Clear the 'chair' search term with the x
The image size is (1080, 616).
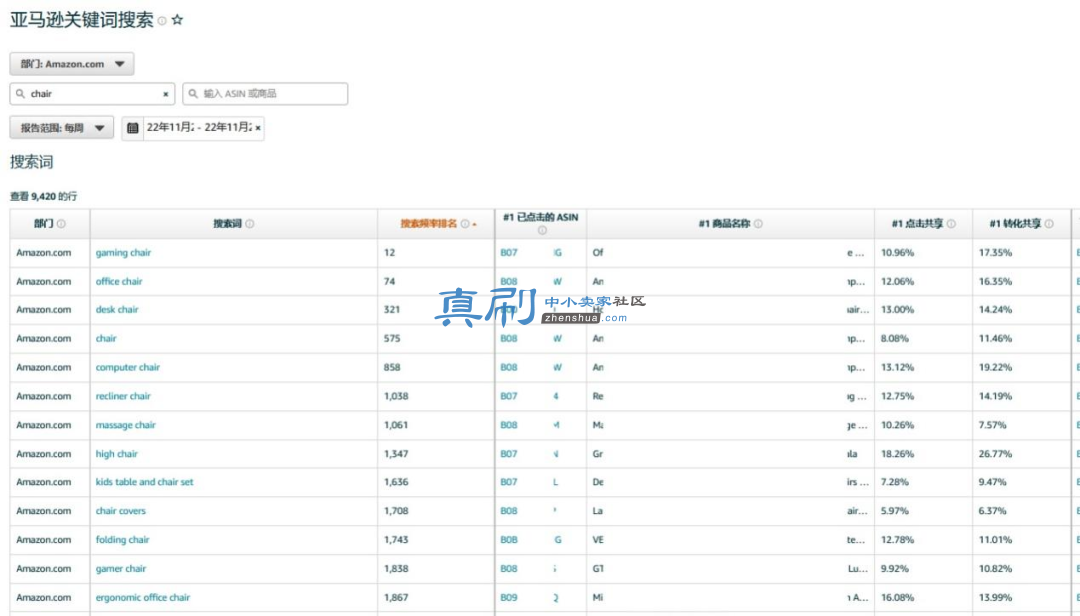165,94
